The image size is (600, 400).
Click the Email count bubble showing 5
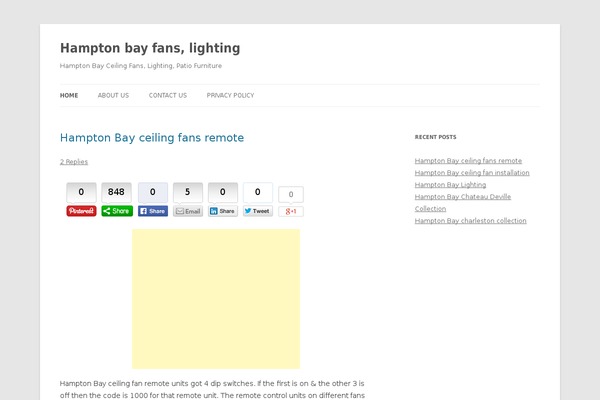pyautogui.click(x=188, y=192)
